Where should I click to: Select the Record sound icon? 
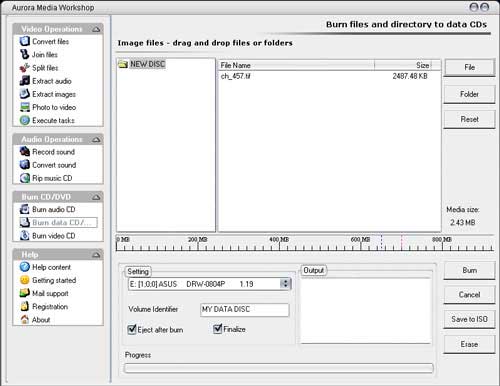coord(25,152)
